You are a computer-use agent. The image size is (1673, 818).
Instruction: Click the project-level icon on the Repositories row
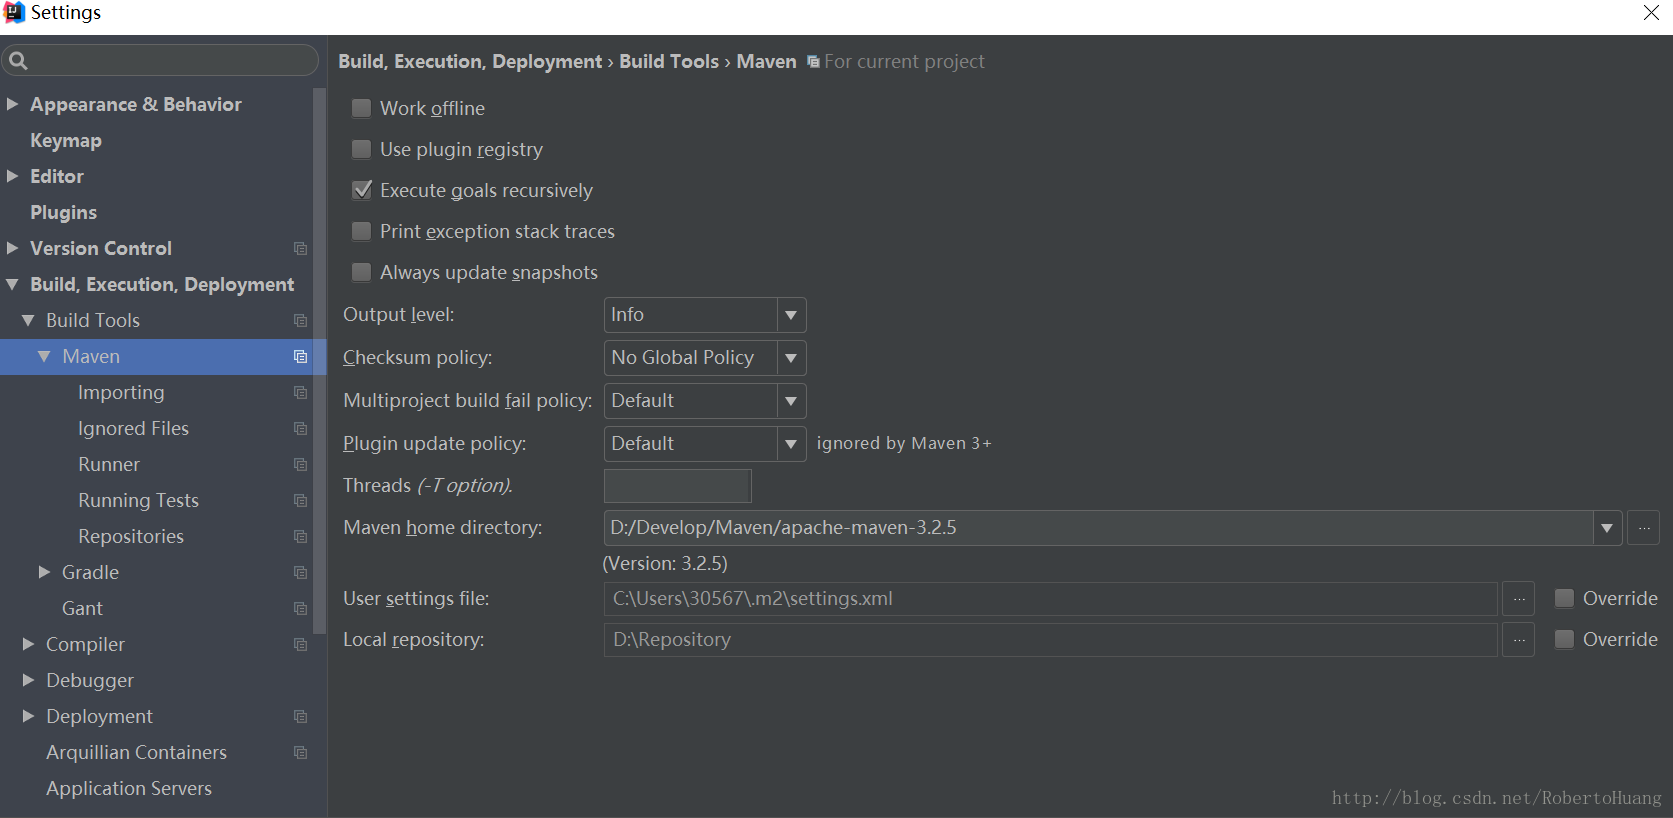pyautogui.click(x=300, y=536)
